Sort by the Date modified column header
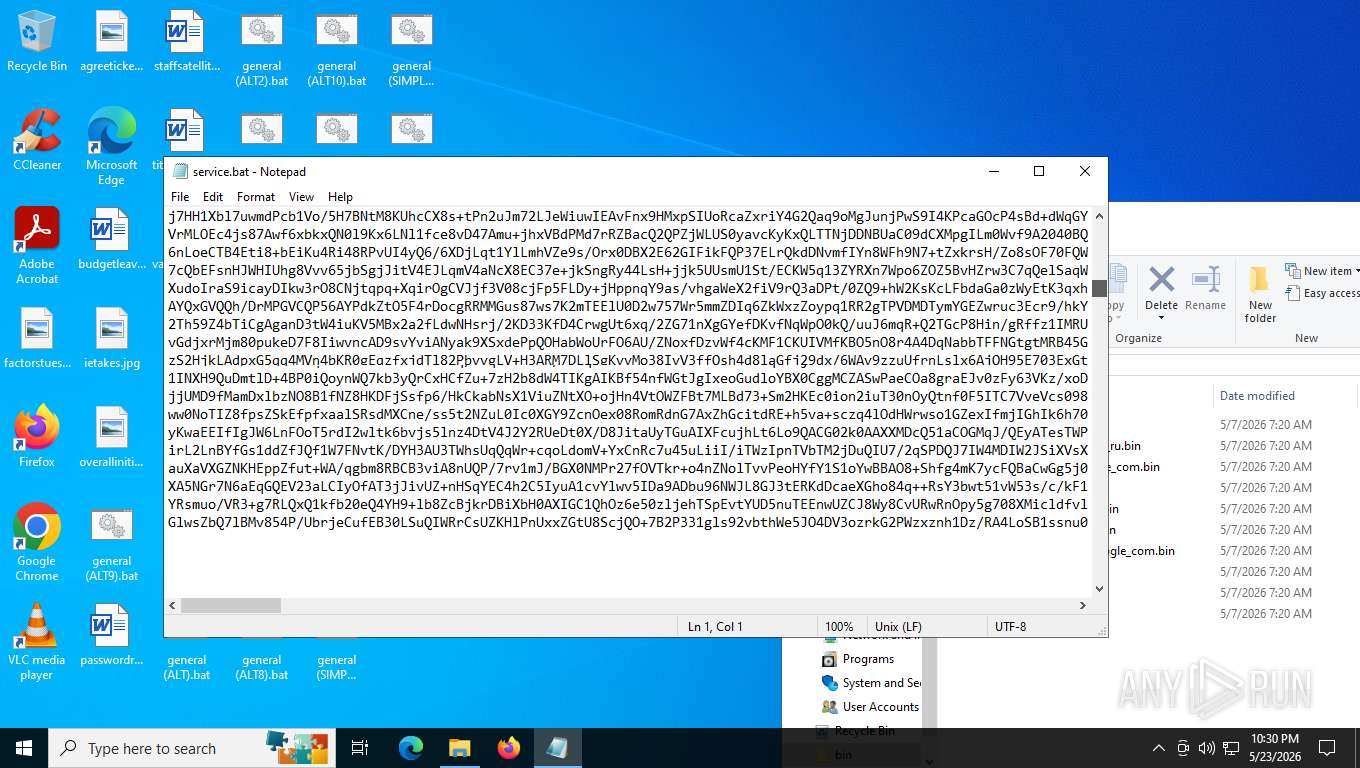The height and width of the screenshot is (768, 1360). 1257,396
